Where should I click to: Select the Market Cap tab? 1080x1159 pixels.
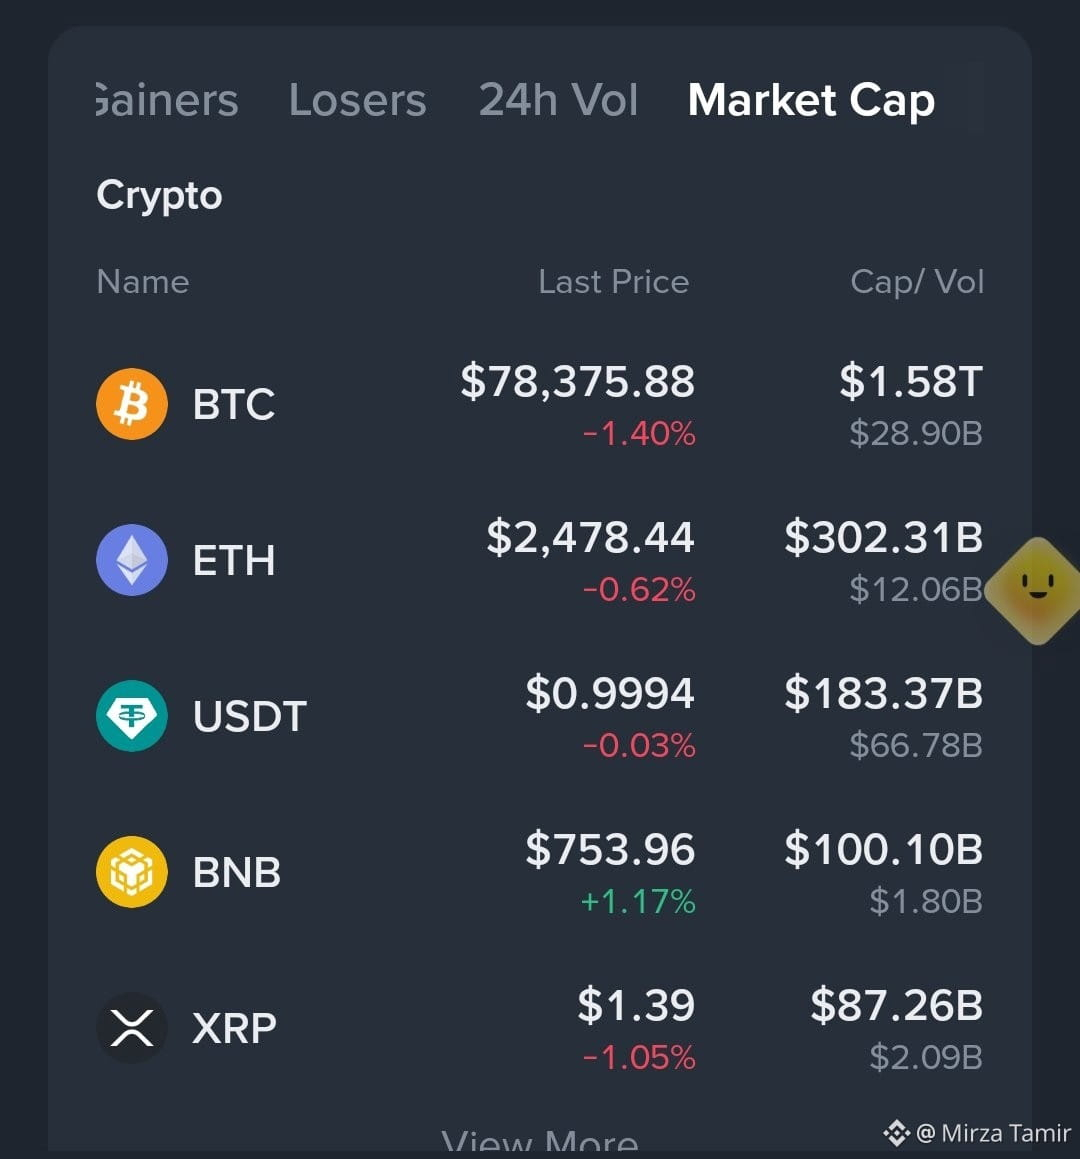[x=811, y=101]
